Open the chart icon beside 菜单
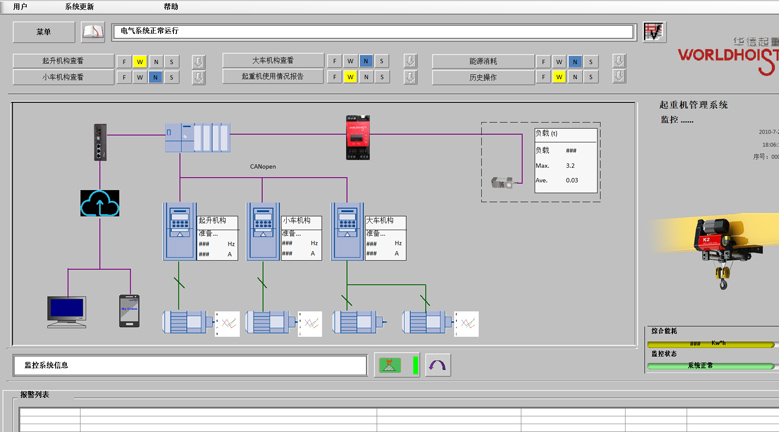The width and height of the screenshot is (779, 432). [x=93, y=32]
